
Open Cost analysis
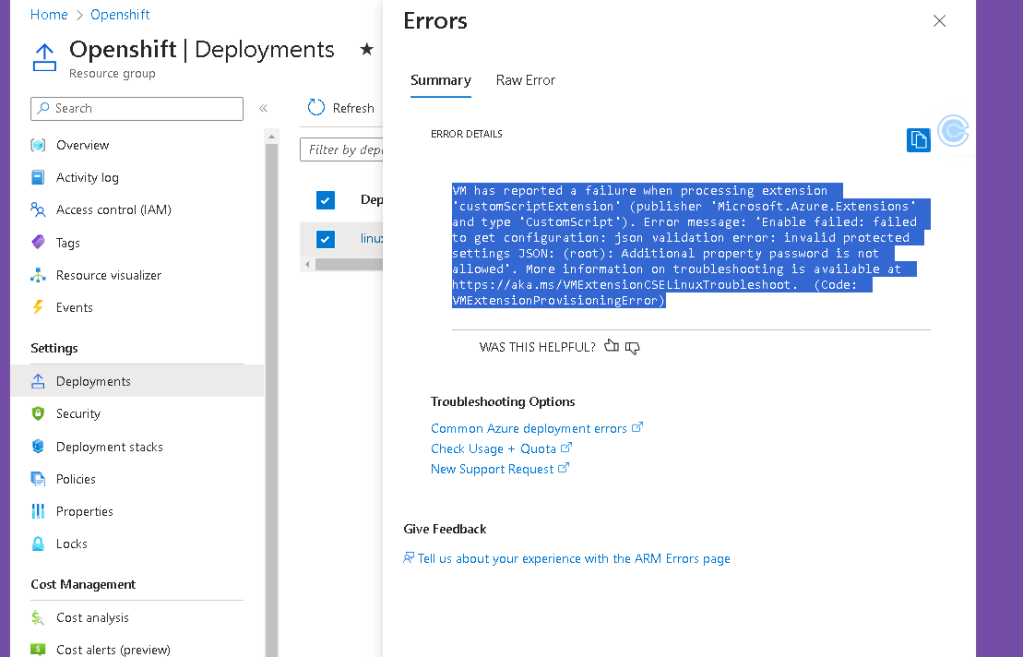click(x=92, y=617)
